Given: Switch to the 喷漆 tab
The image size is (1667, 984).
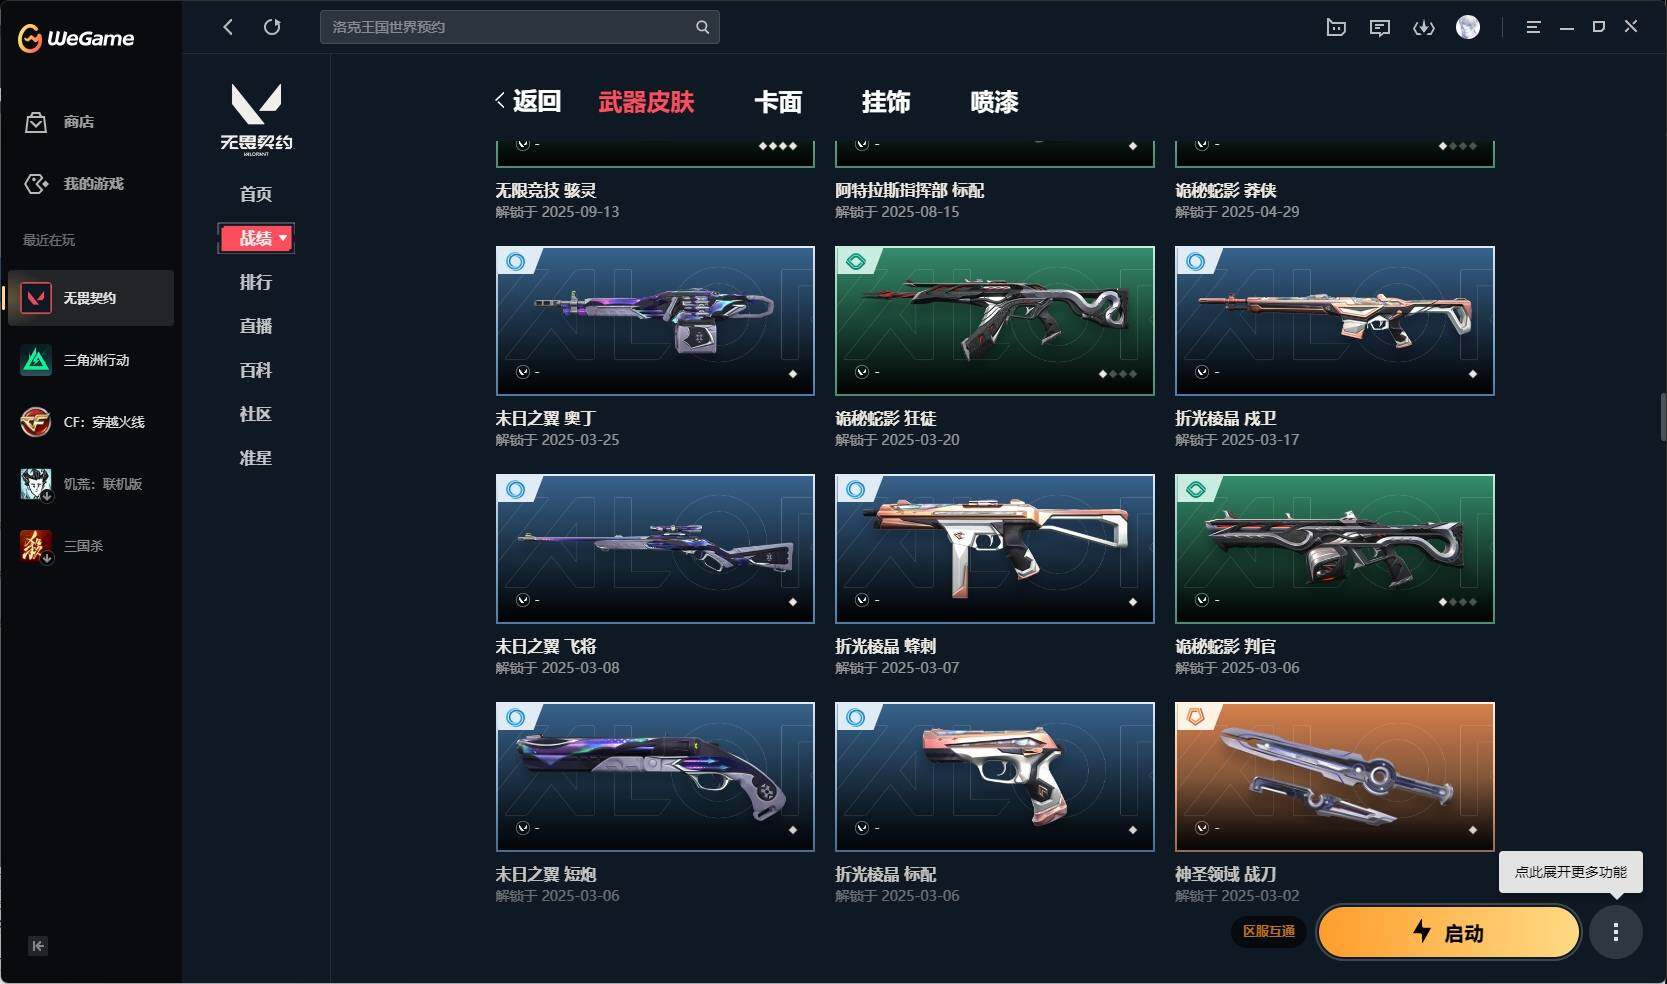Looking at the screenshot, I should [x=994, y=102].
